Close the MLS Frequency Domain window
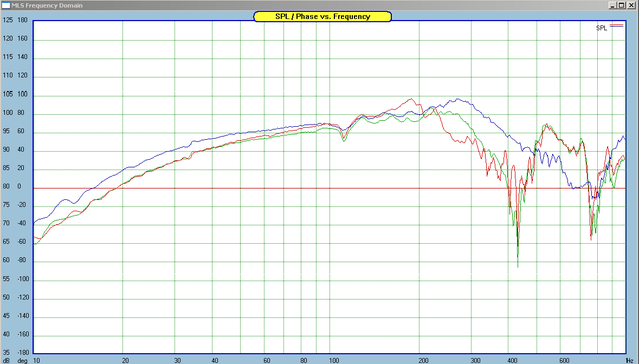 click(x=631, y=5)
